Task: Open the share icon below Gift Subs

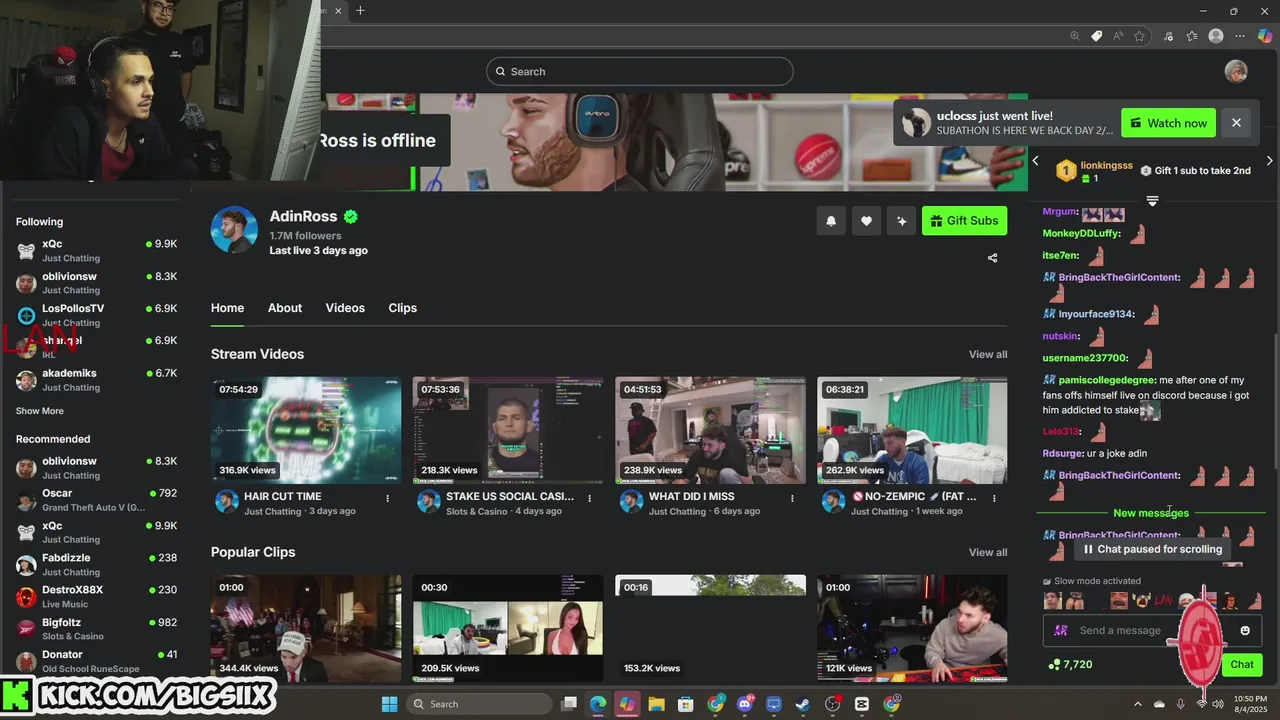Action: (x=992, y=258)
